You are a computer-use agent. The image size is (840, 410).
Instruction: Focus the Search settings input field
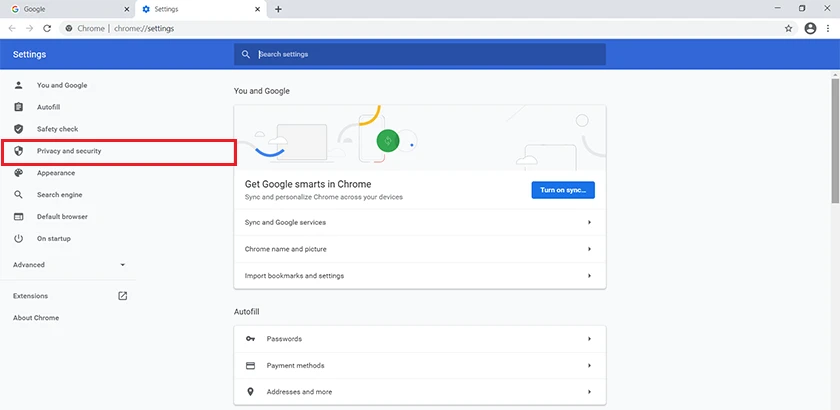tap(431, 54)
